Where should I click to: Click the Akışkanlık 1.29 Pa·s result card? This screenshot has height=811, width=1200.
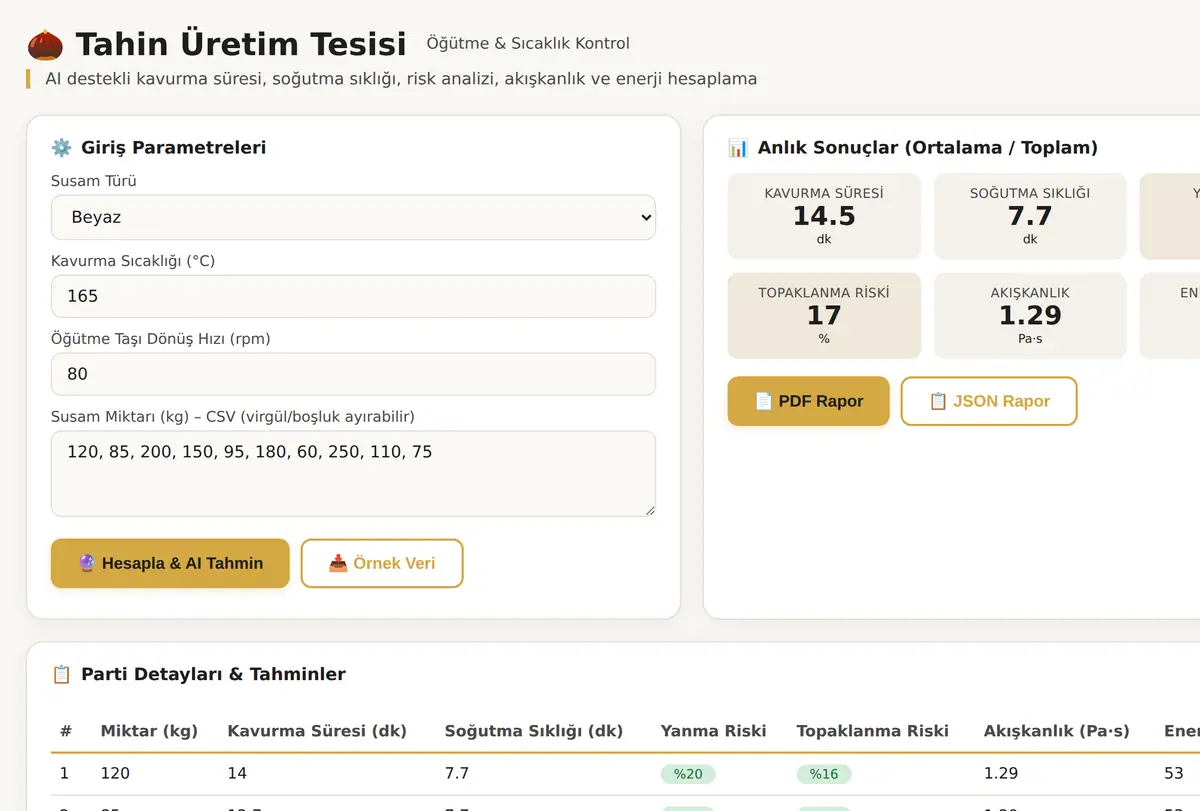[x=1030, y=316]
